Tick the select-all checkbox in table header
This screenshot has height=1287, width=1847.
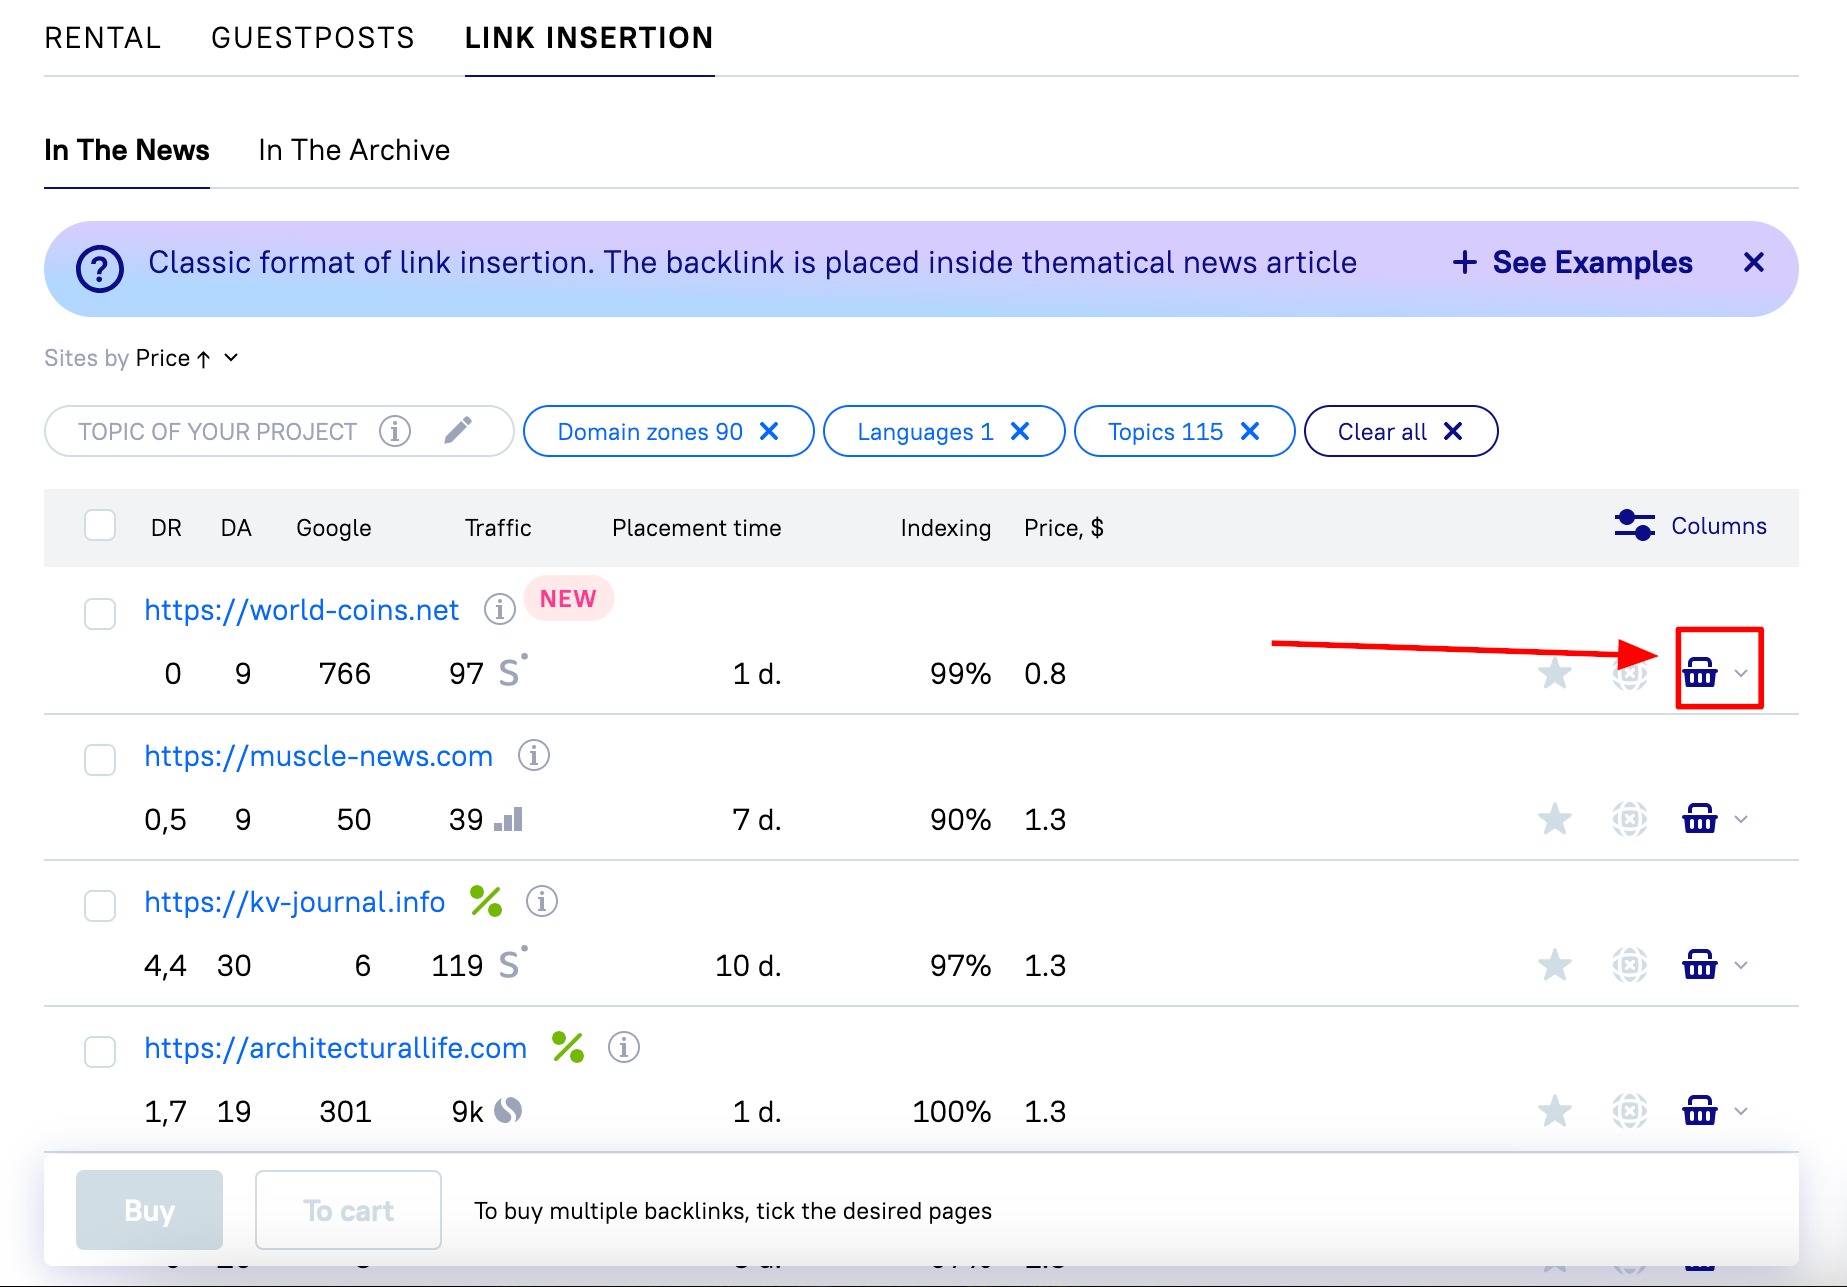click(100, 525)
